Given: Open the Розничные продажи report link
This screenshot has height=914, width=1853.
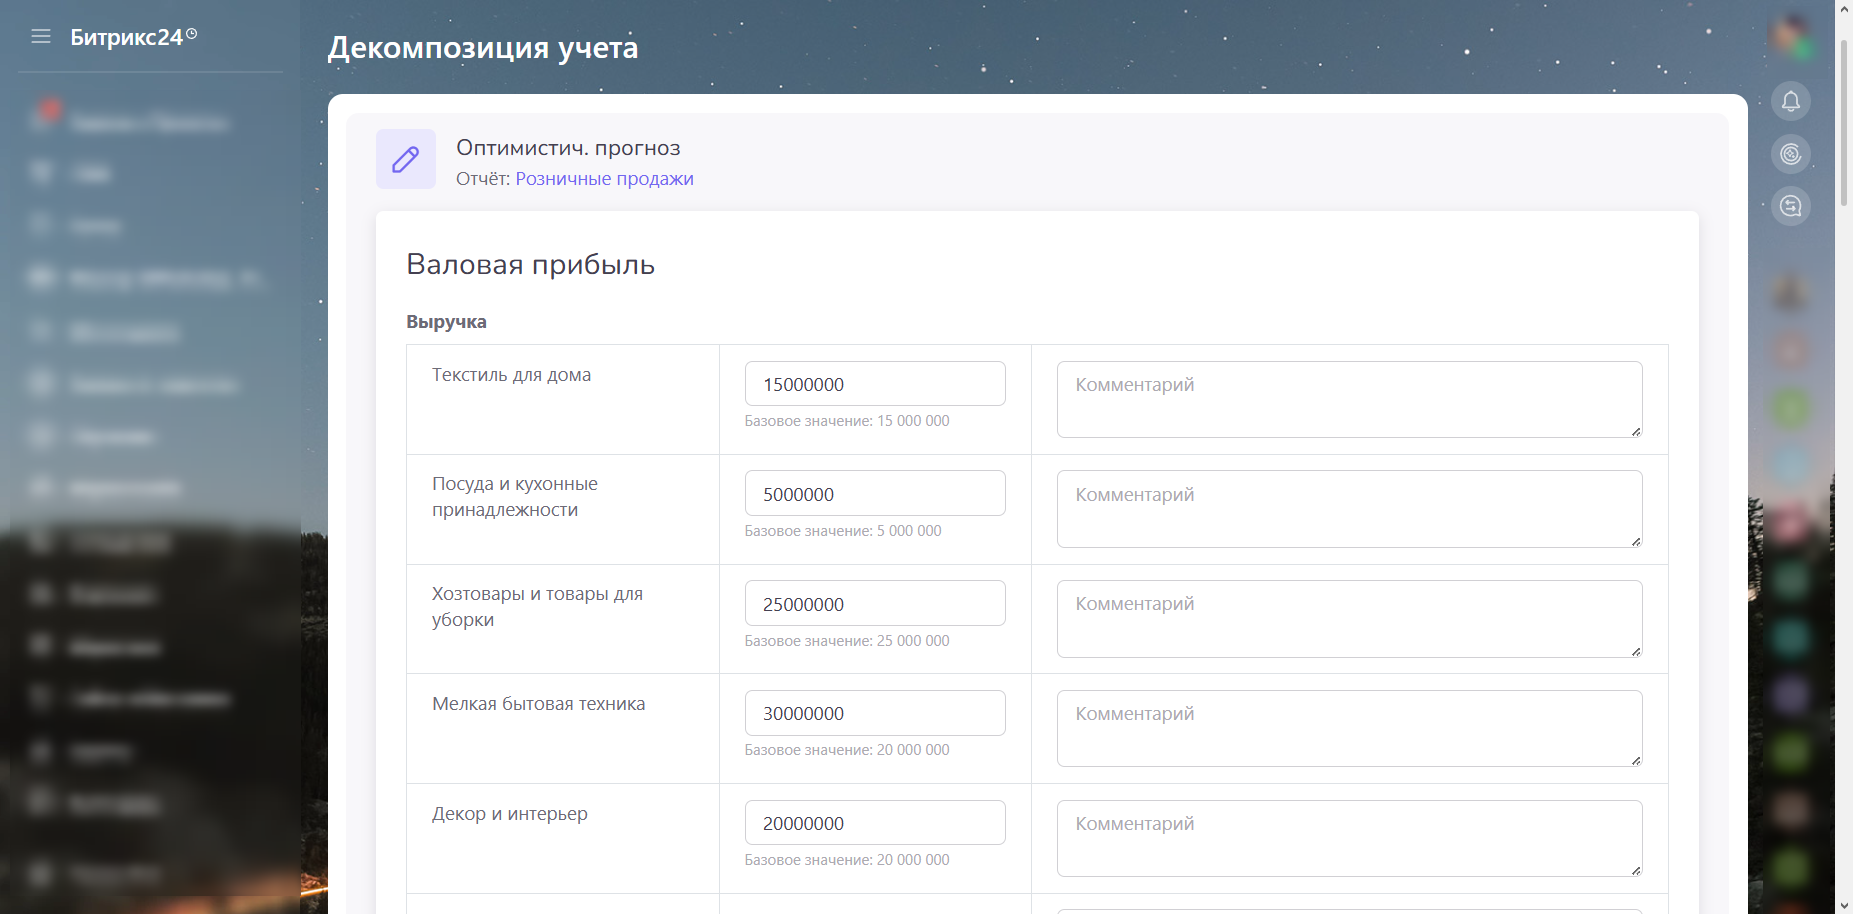Looking at the screenshot, I should [x=604, y=179].
